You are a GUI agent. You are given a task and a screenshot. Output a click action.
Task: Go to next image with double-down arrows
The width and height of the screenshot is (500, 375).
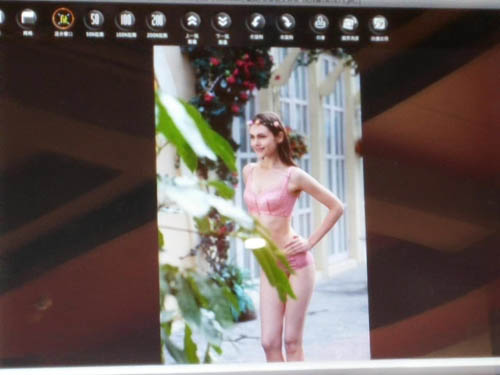coord(222,22)
